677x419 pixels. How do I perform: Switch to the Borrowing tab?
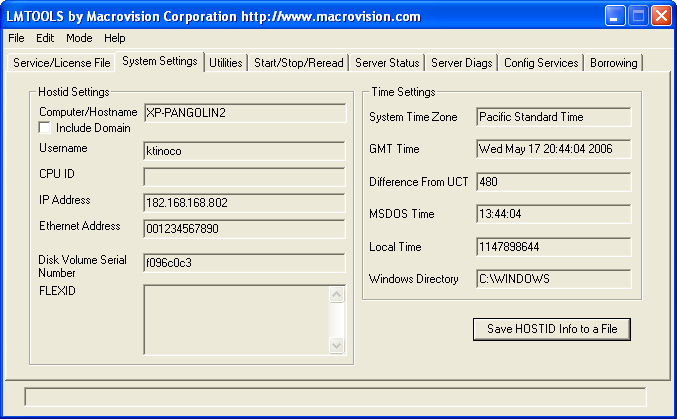click(613, 63)
